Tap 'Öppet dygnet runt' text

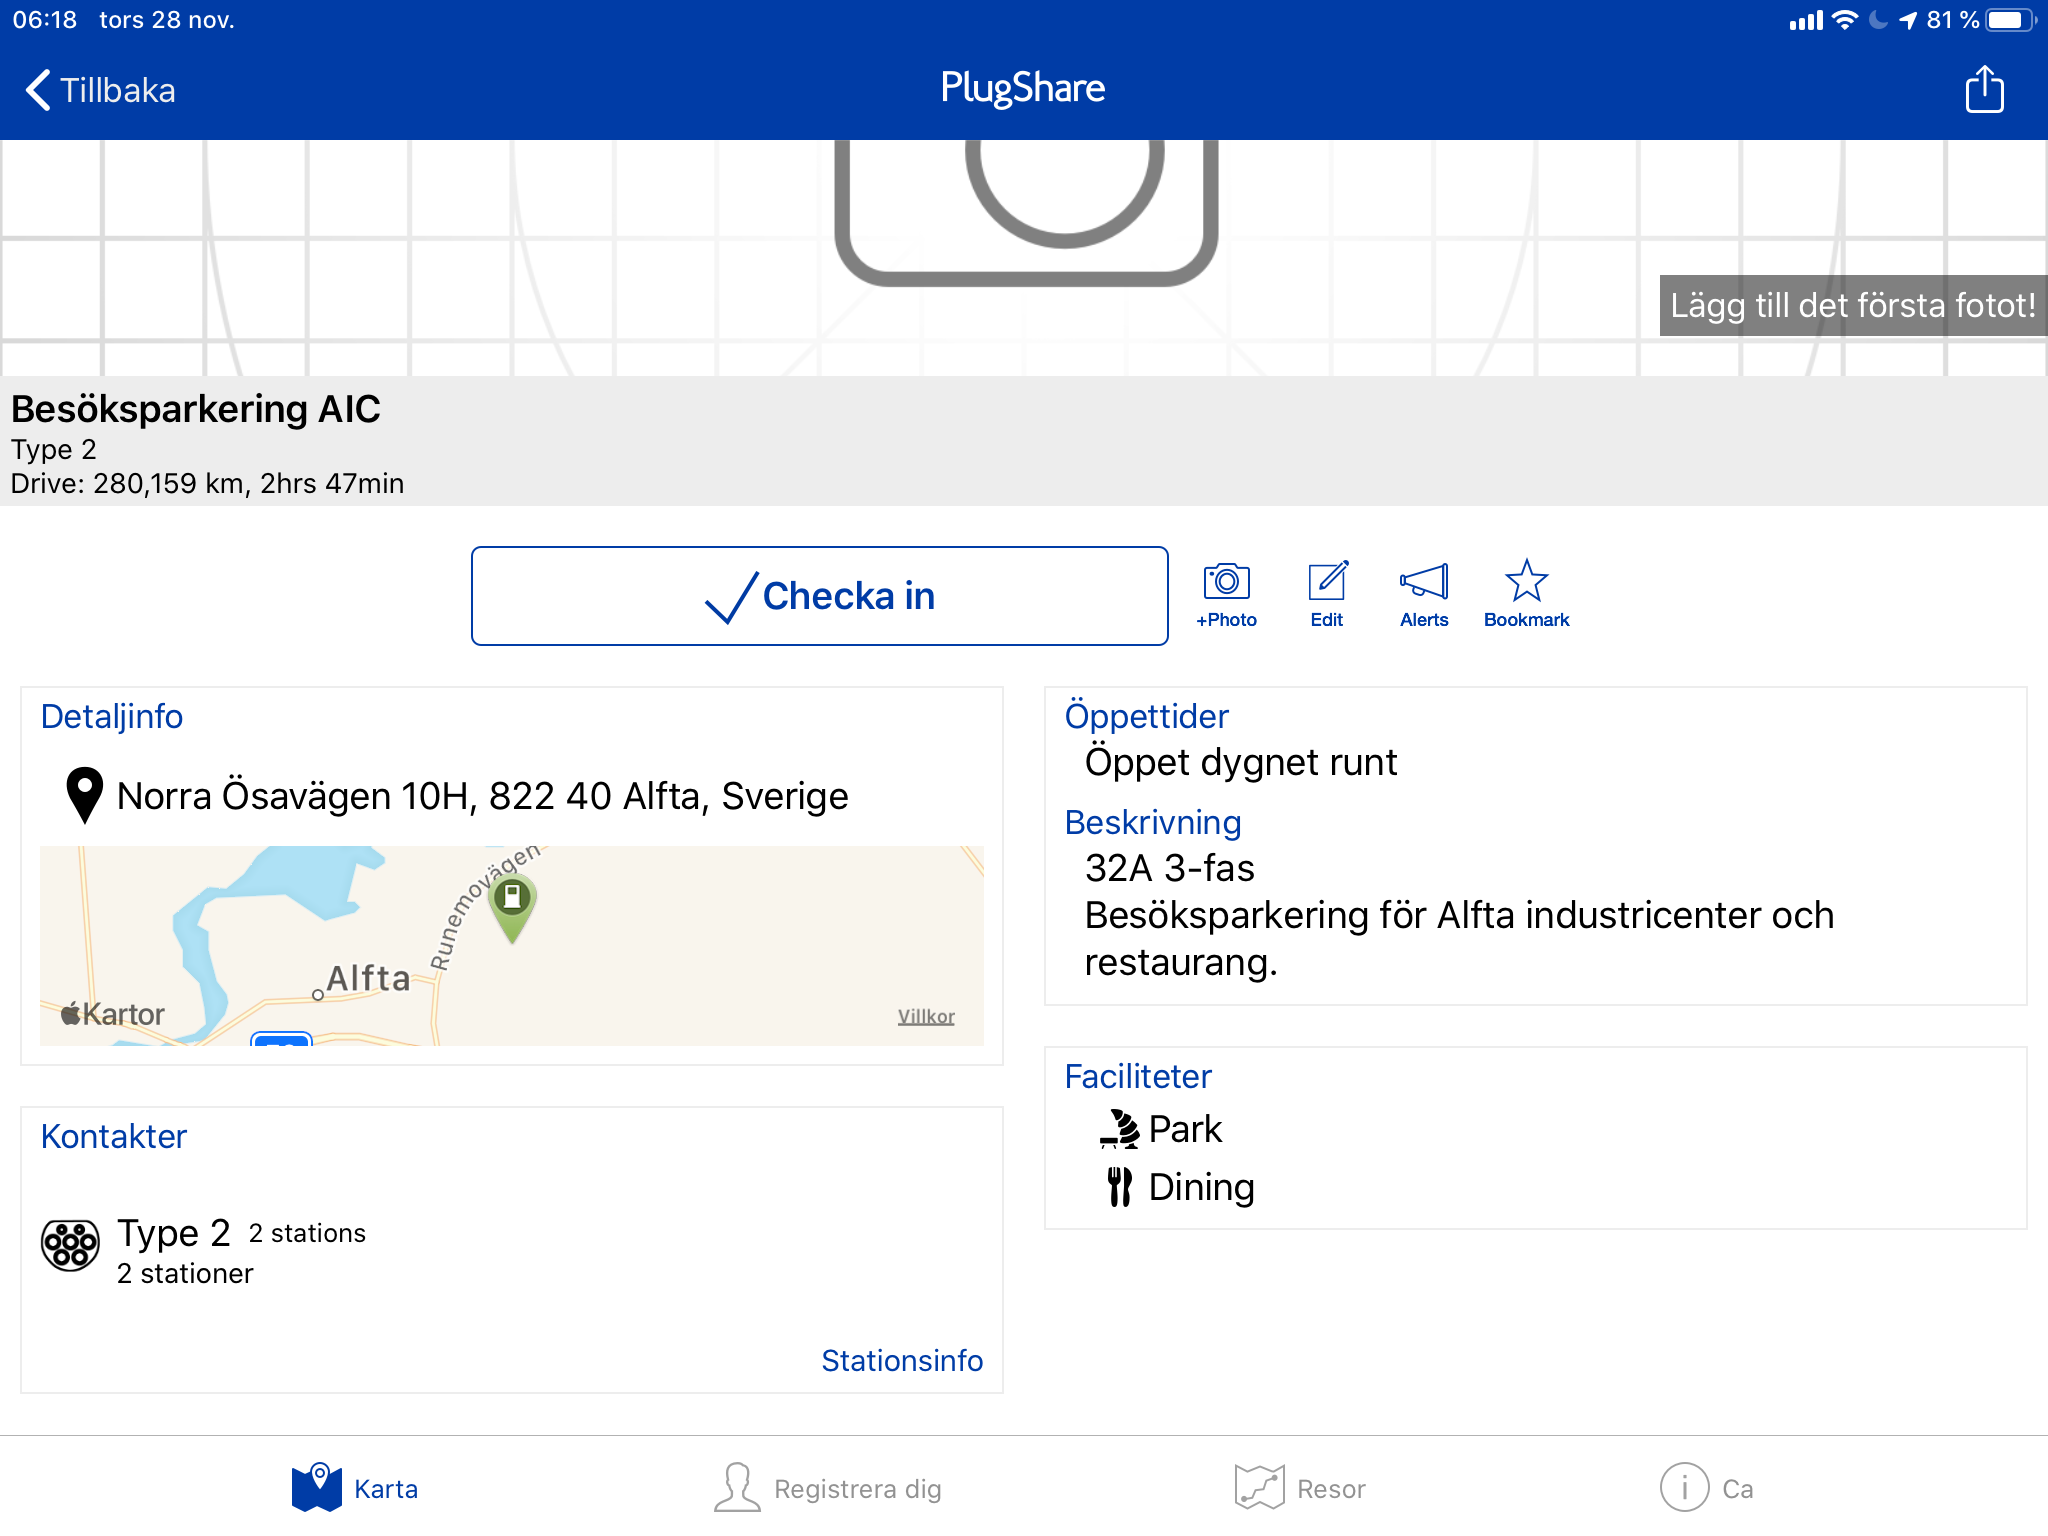(x=1241, y=762)
